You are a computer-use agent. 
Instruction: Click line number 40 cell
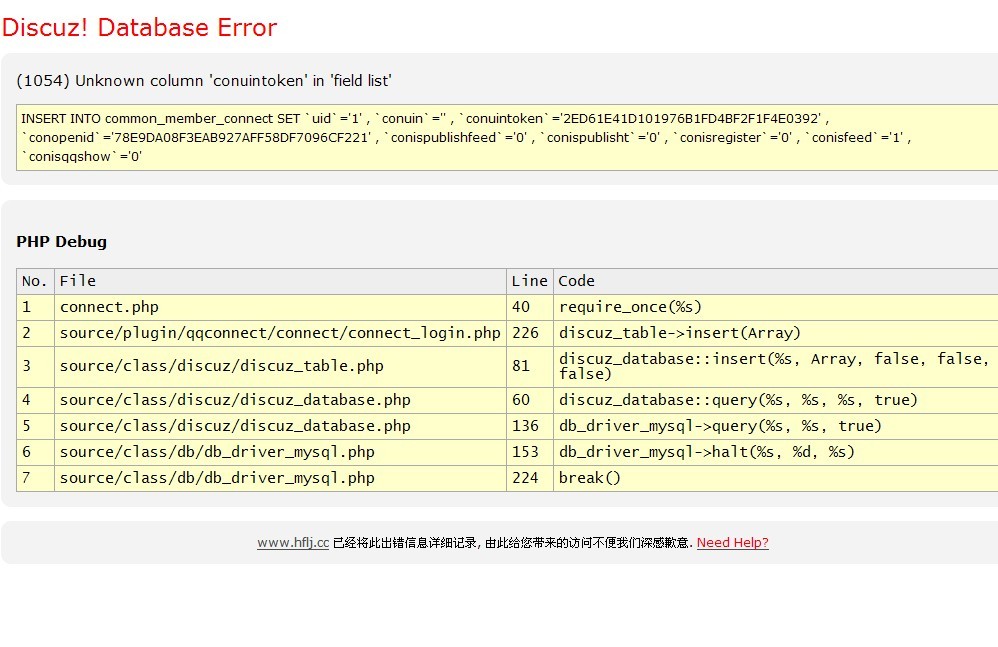[x=530, y=307]
